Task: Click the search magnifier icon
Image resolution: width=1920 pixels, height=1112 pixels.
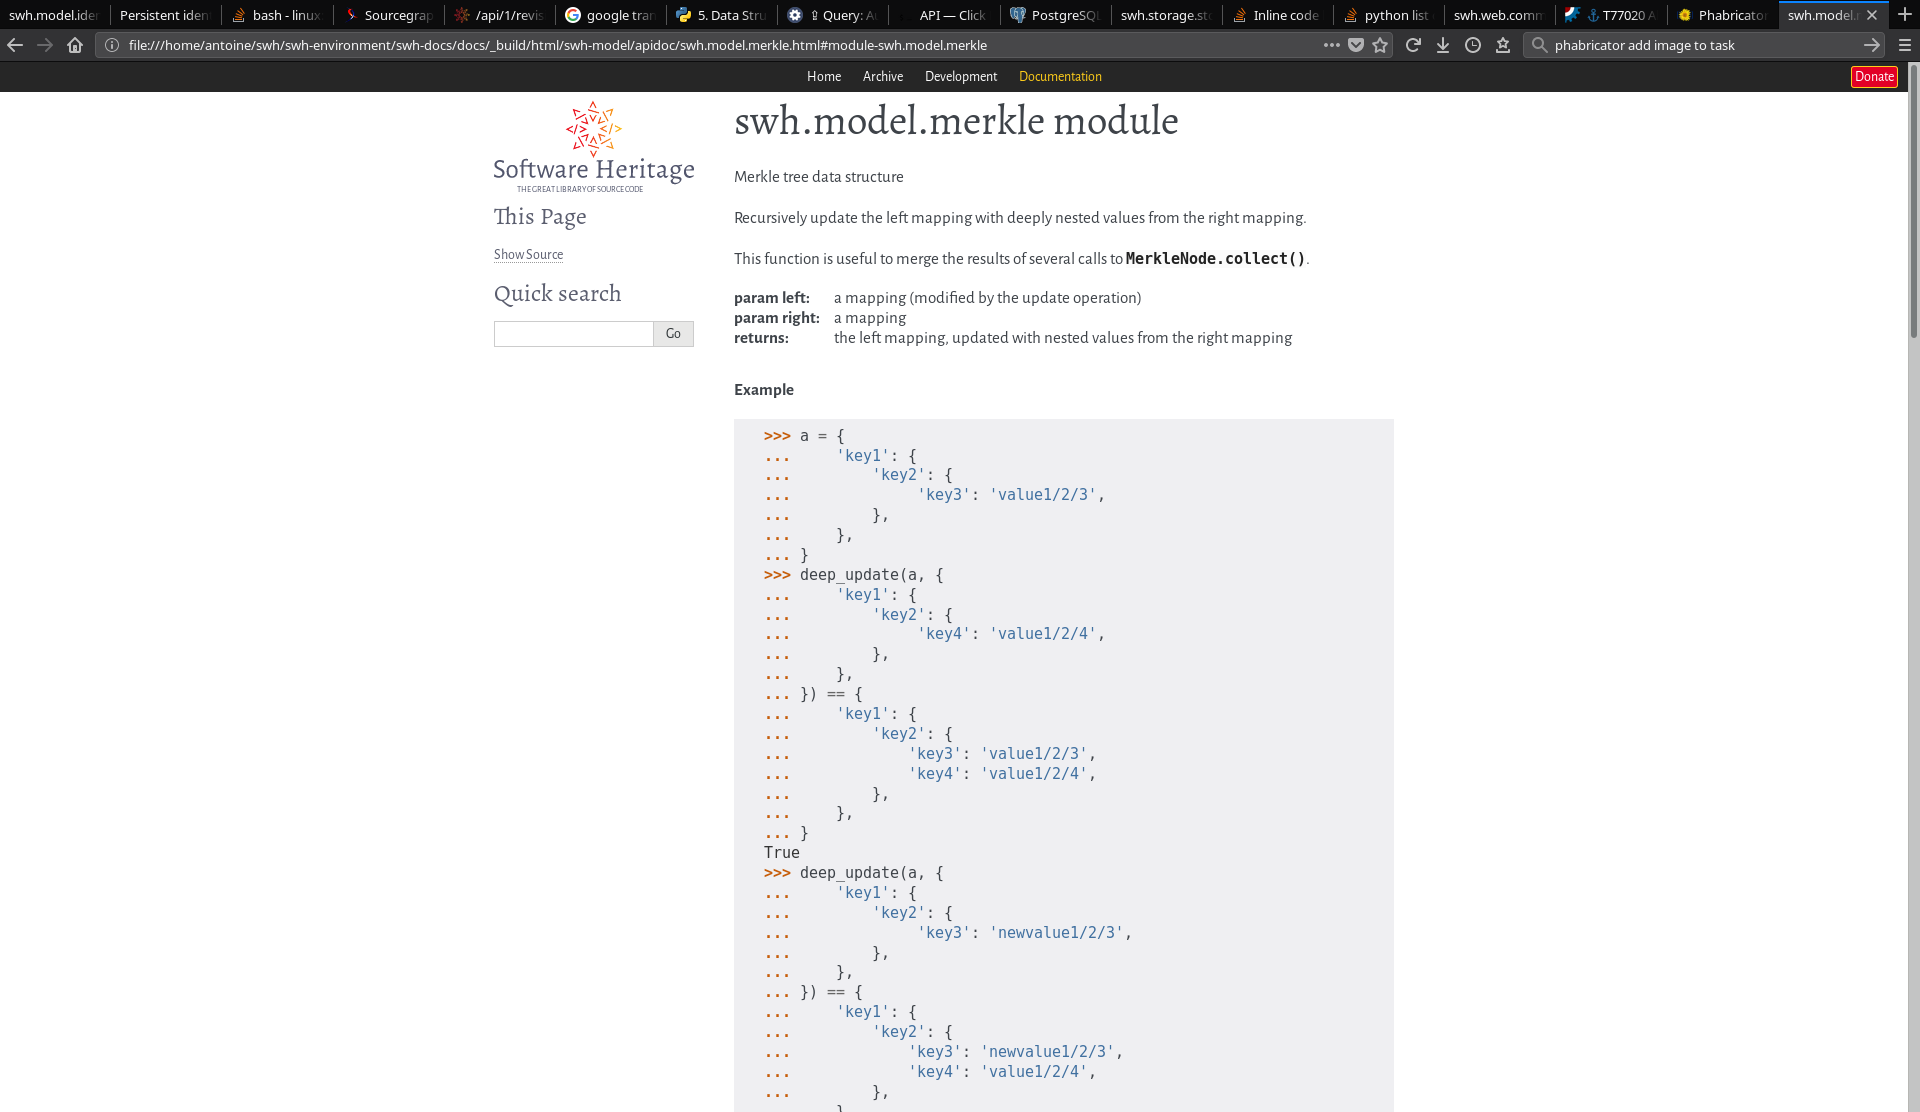Action: click(x=1540, y=45)
